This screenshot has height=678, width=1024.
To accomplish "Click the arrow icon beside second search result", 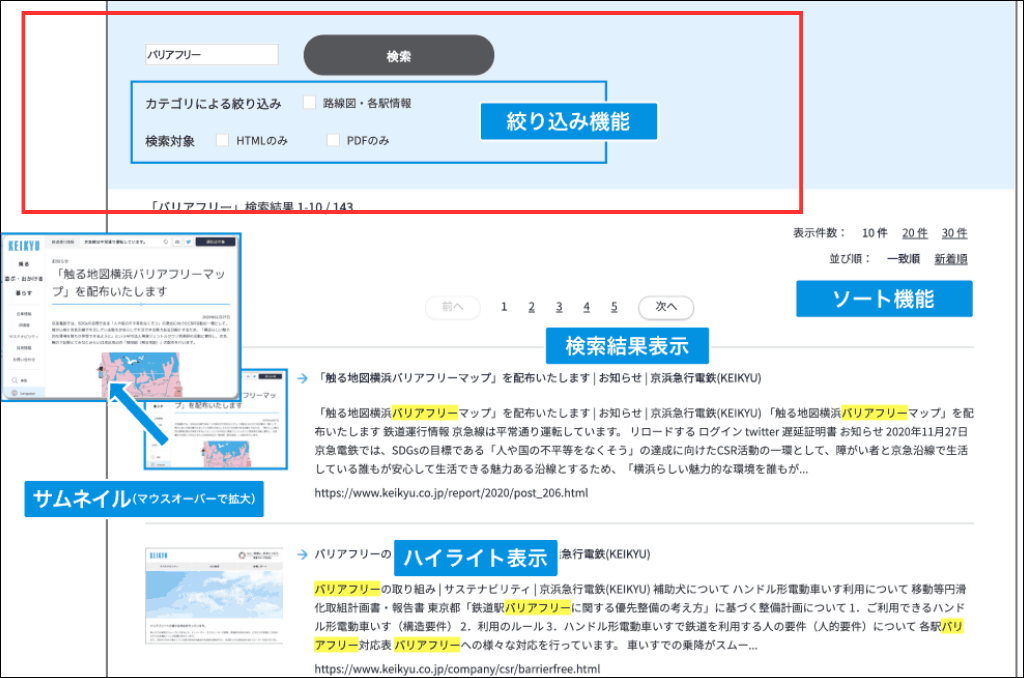I will pyautogui.click(x=301, y=554).
